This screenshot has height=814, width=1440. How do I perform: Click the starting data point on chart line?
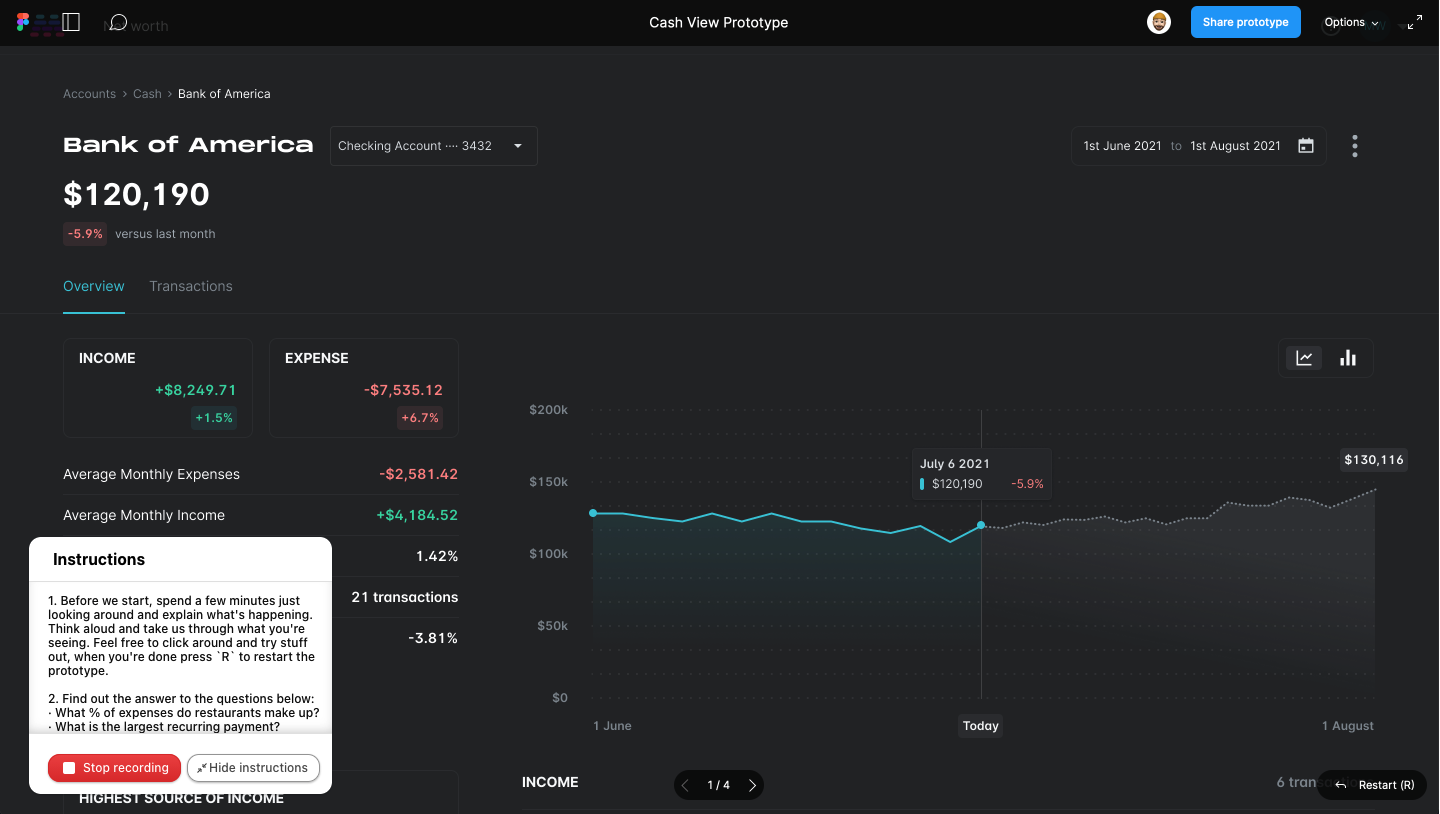pos(593,513)
